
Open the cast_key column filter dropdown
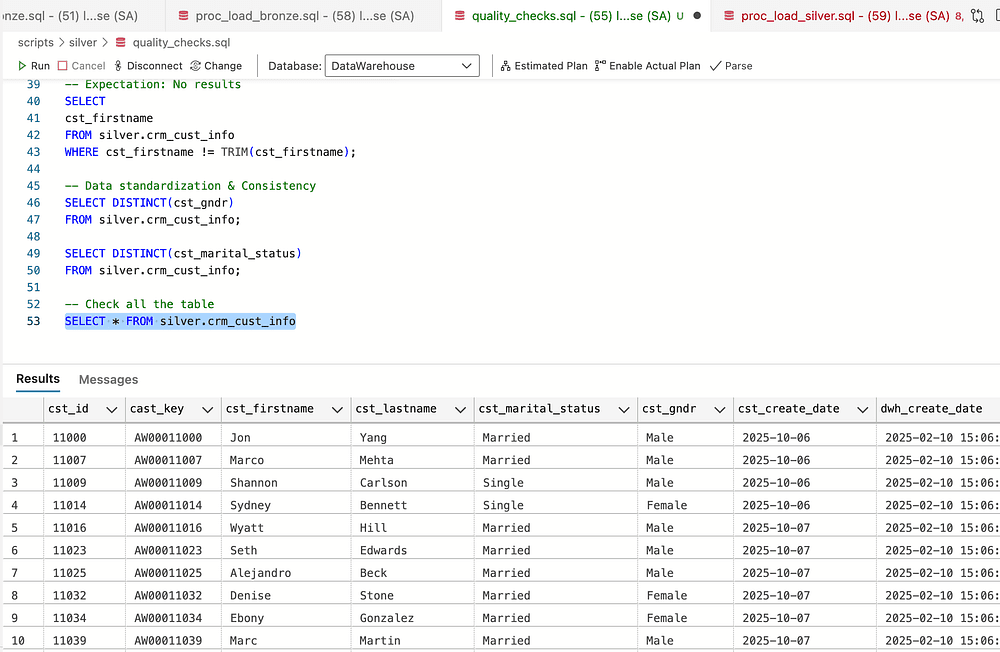207,410
